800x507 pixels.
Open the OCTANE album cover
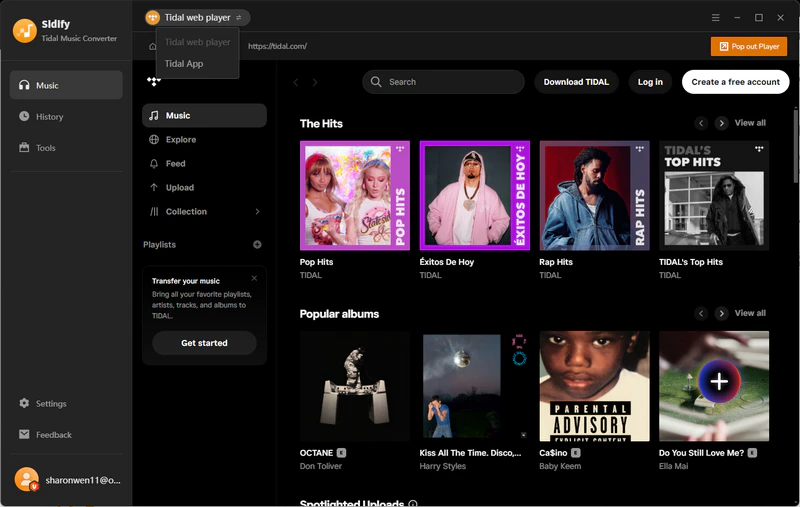point(355,386)
